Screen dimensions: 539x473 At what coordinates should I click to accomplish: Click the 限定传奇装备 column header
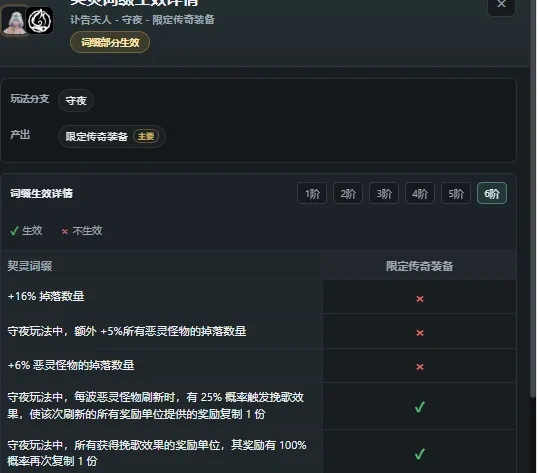pyautogui.click(x=419, y=266)
